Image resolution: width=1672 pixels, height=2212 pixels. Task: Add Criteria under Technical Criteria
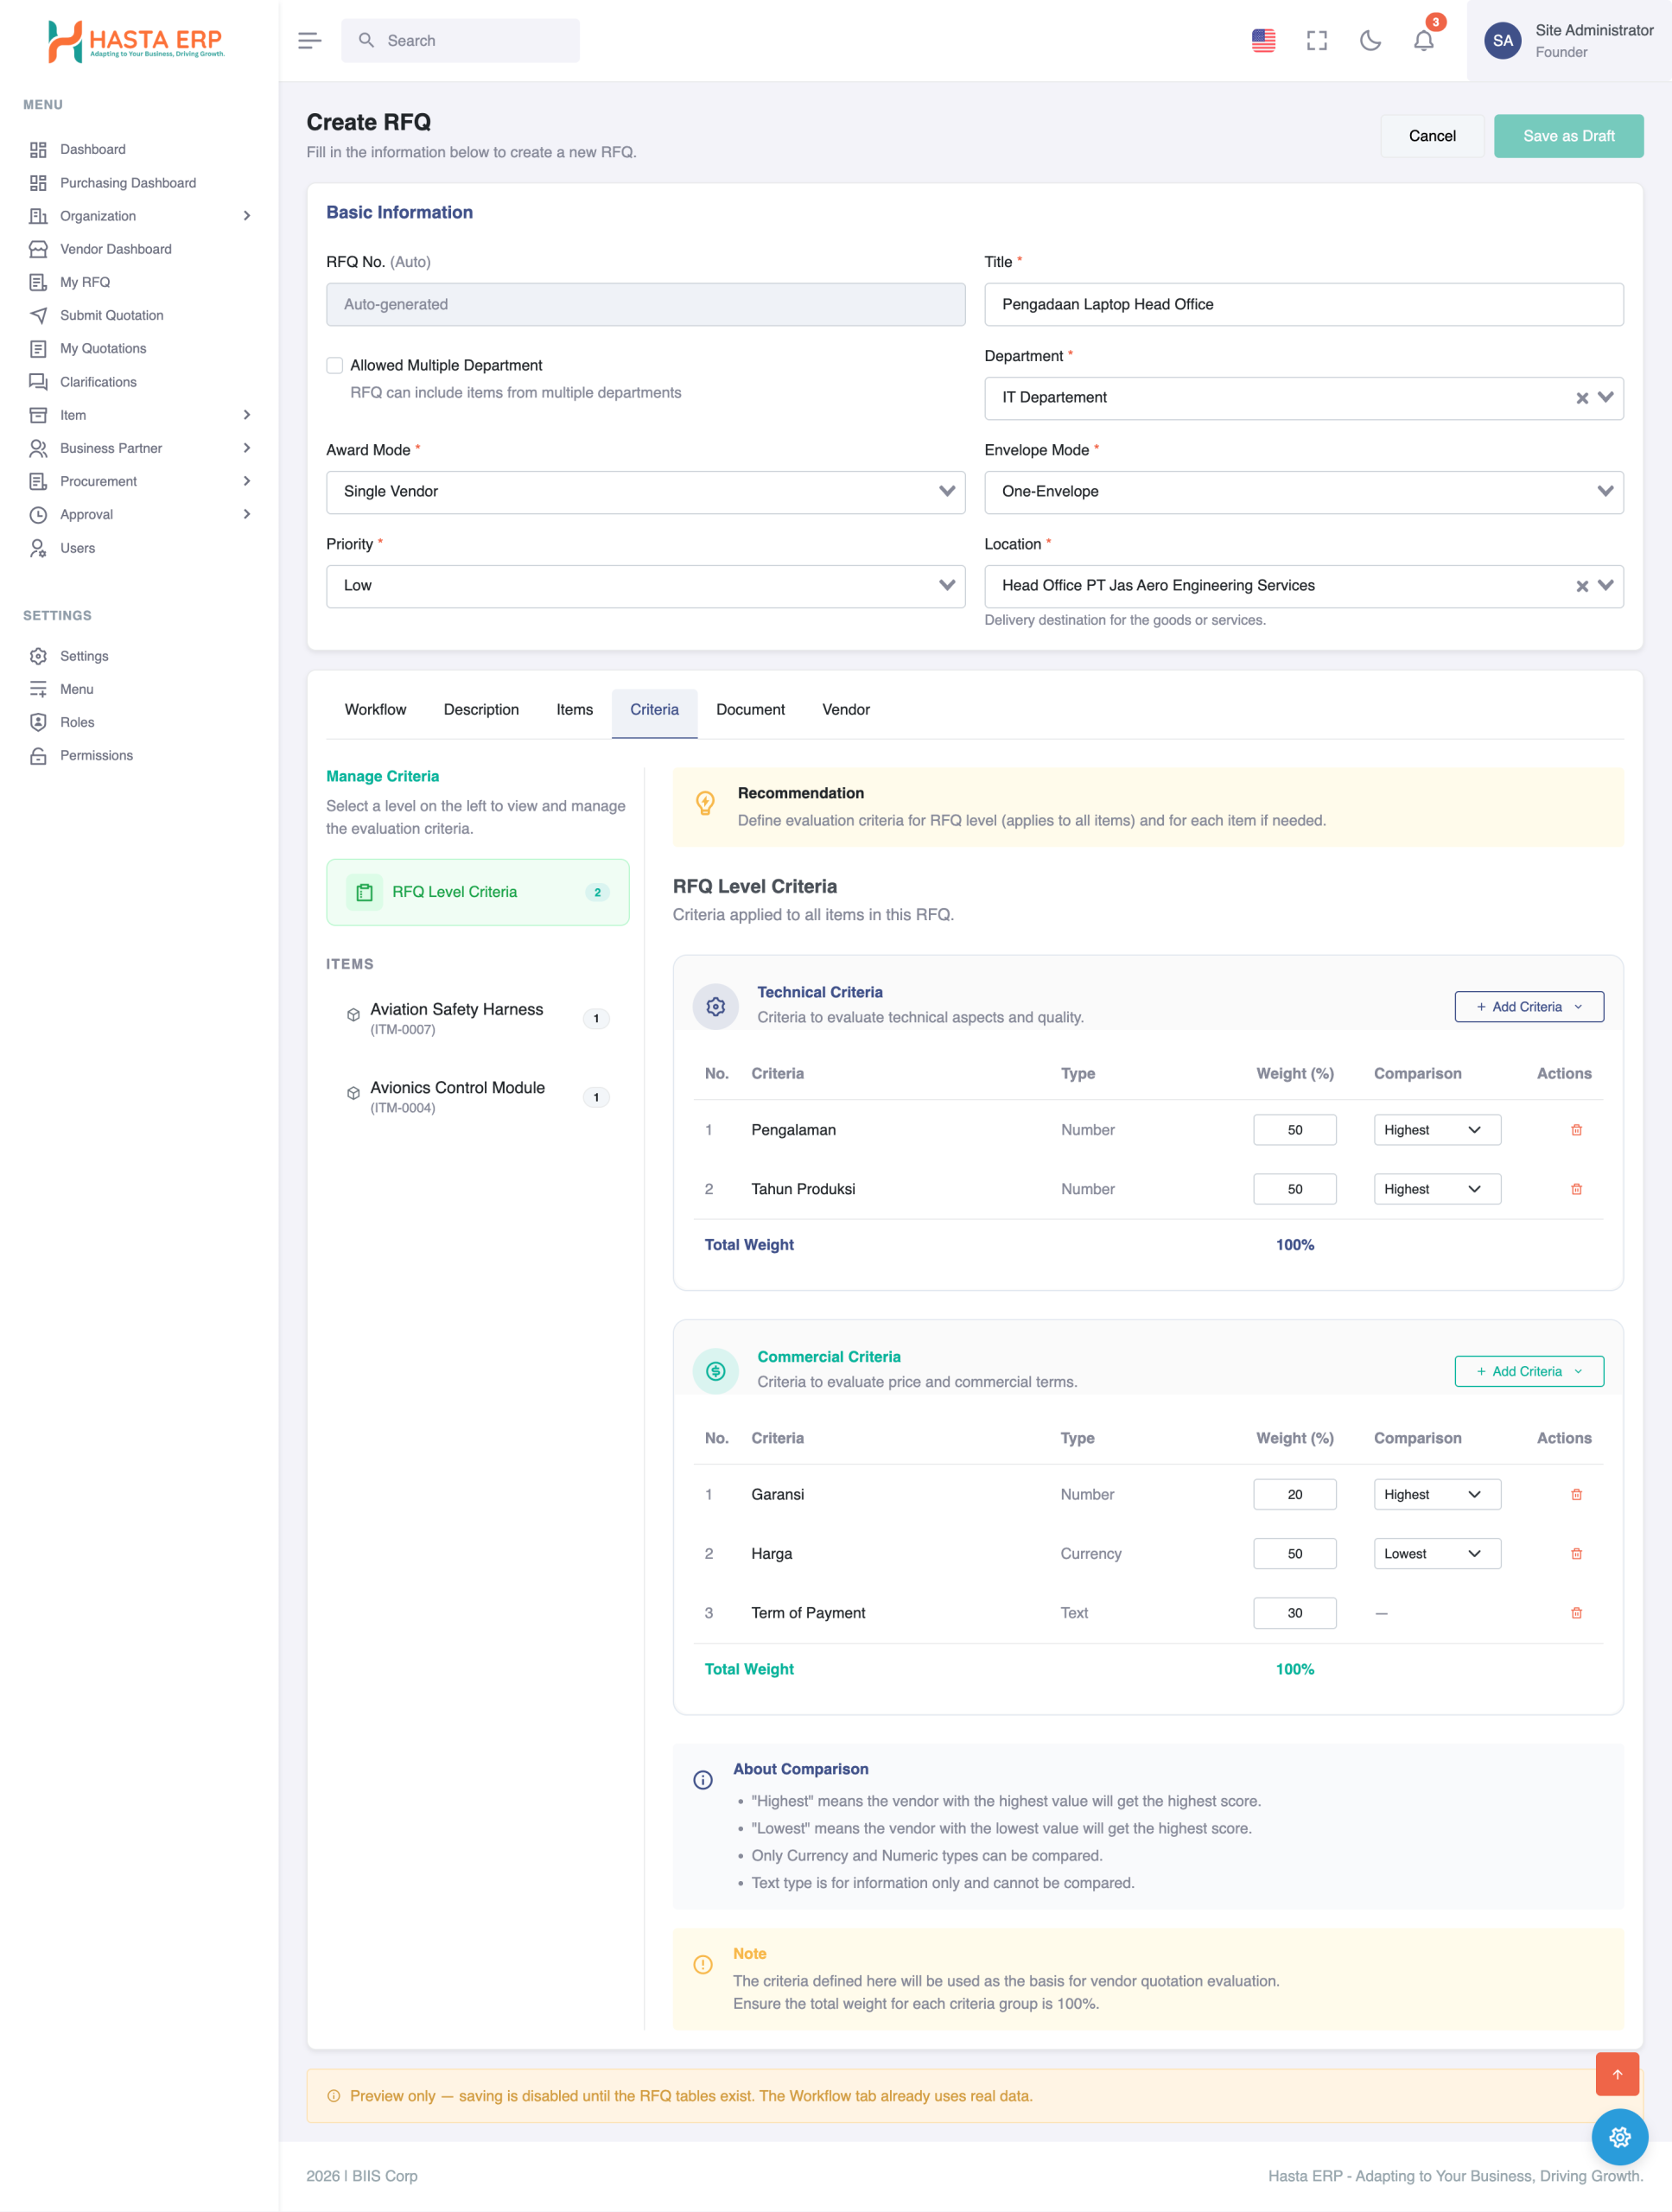click(x=1529, y=1007)
